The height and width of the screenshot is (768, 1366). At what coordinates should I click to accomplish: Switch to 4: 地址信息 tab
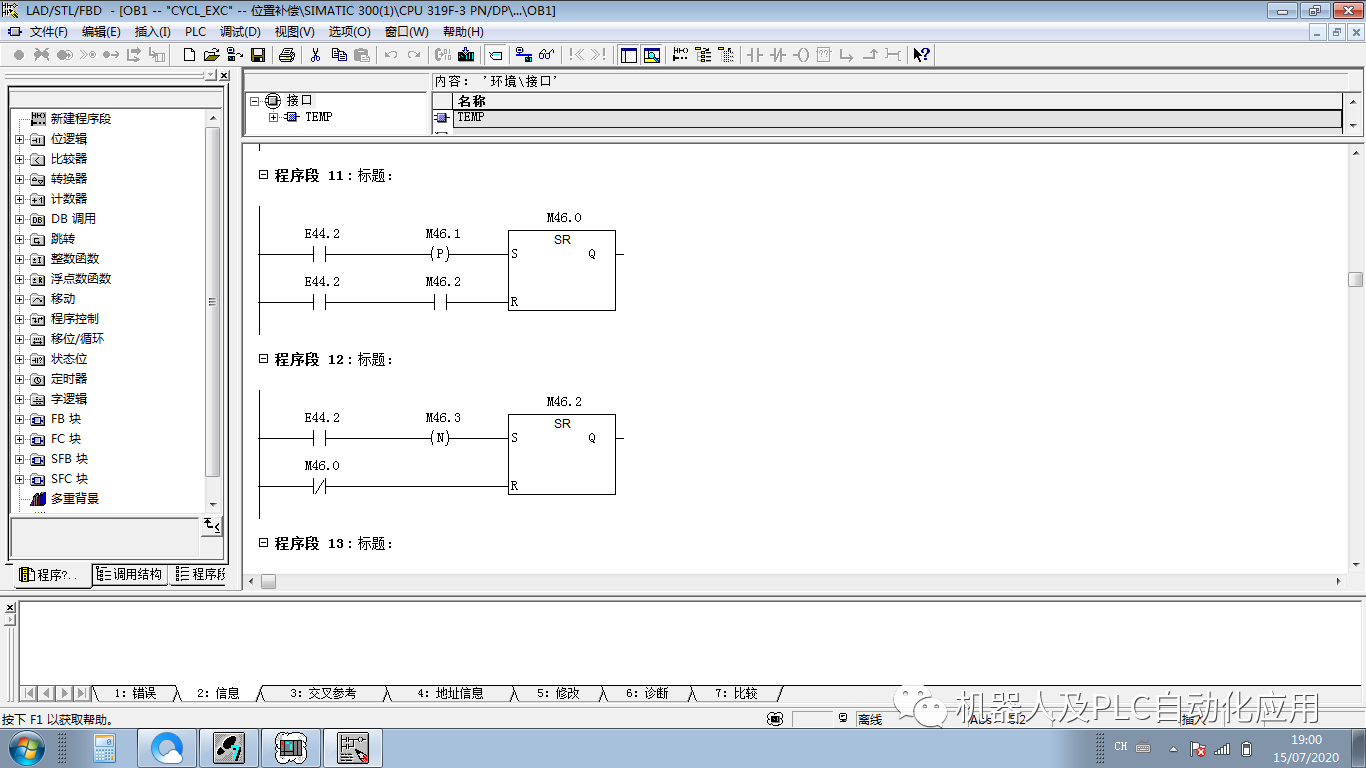click(x=450, y=693)
